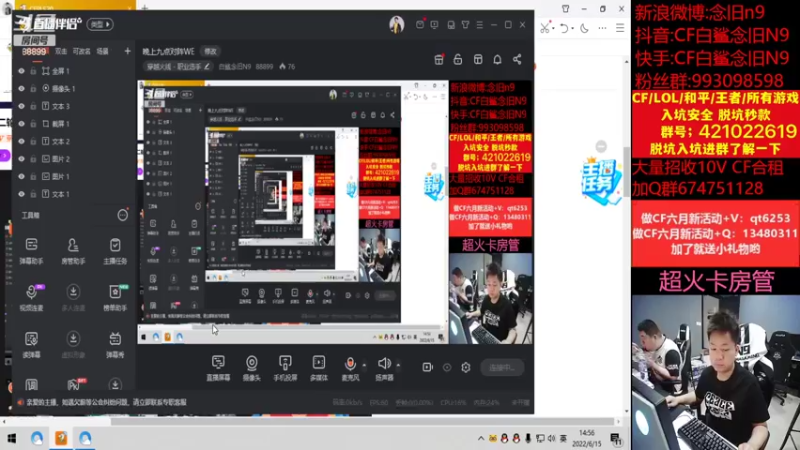The image size is (800, 450).
Task: Open the user avatar profile
Action: [396, 24]
